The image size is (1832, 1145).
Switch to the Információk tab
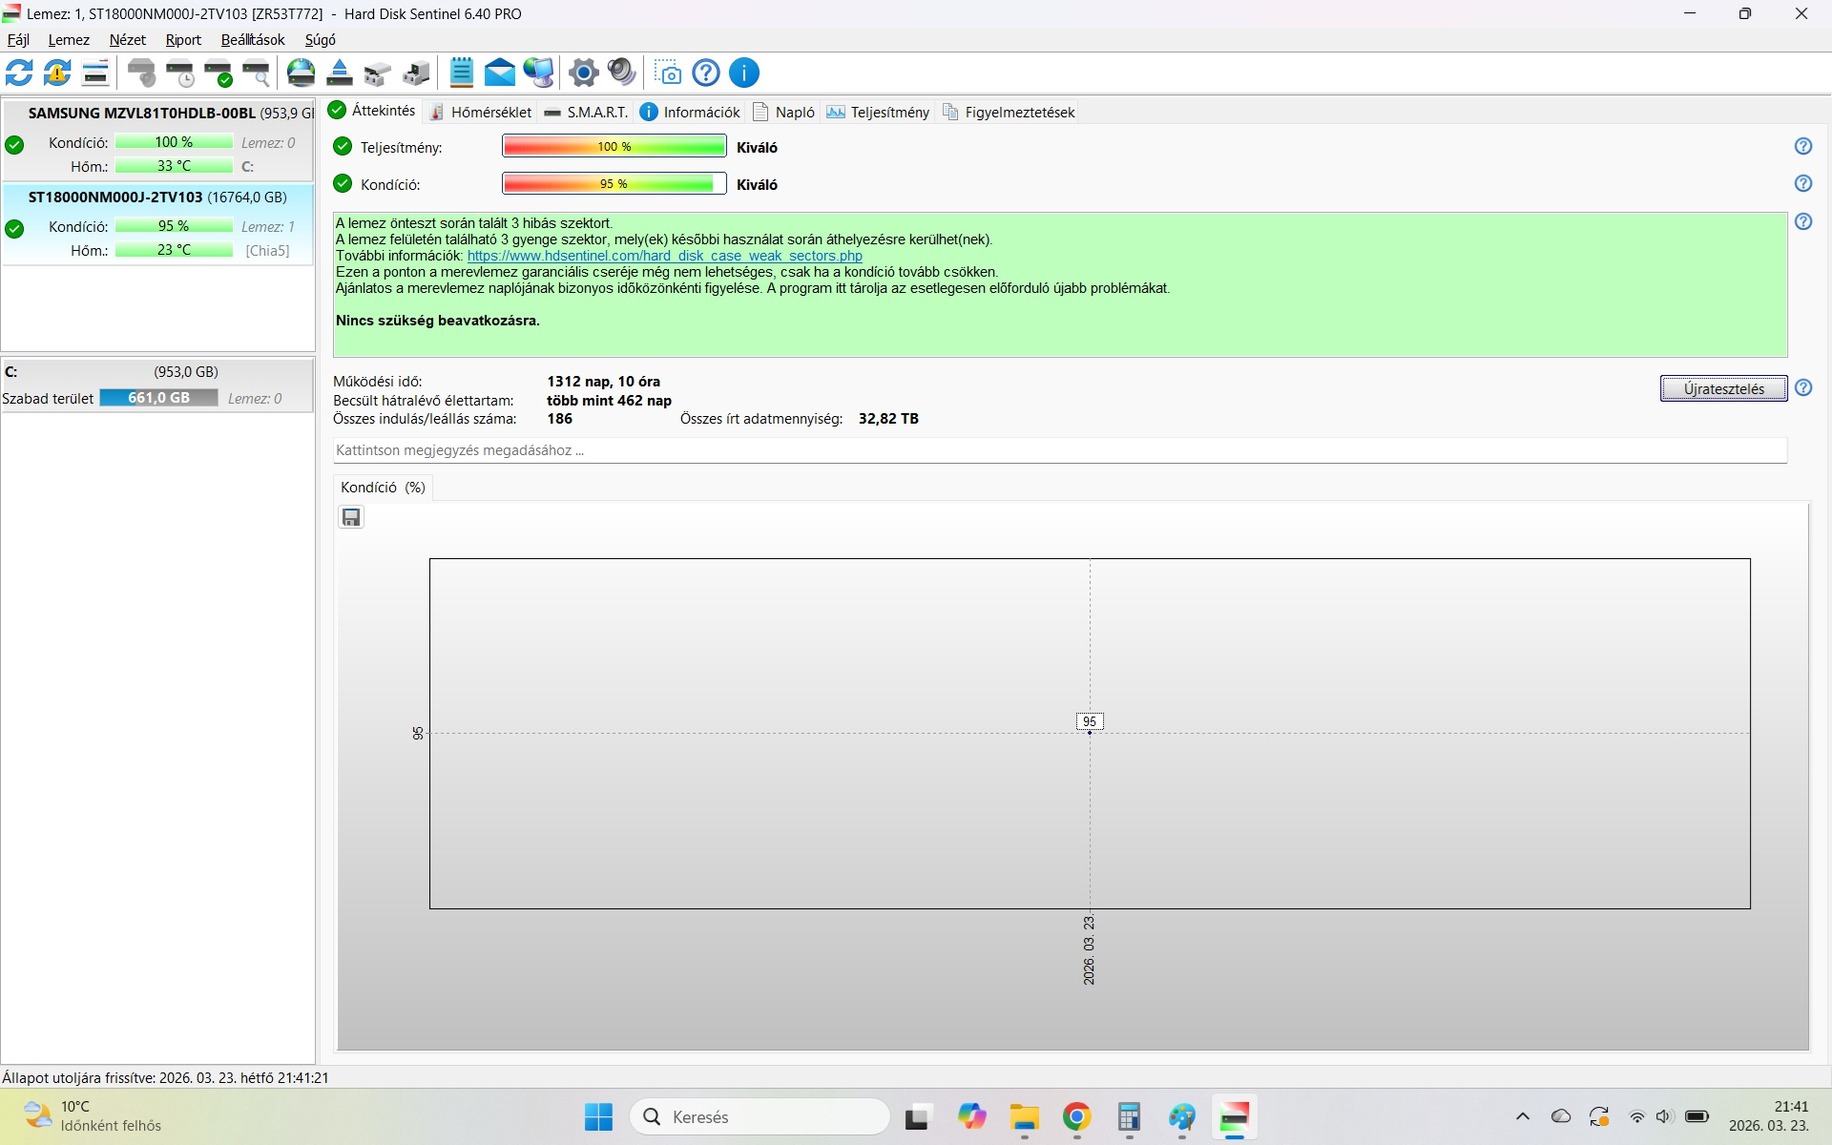pos(690,112)
